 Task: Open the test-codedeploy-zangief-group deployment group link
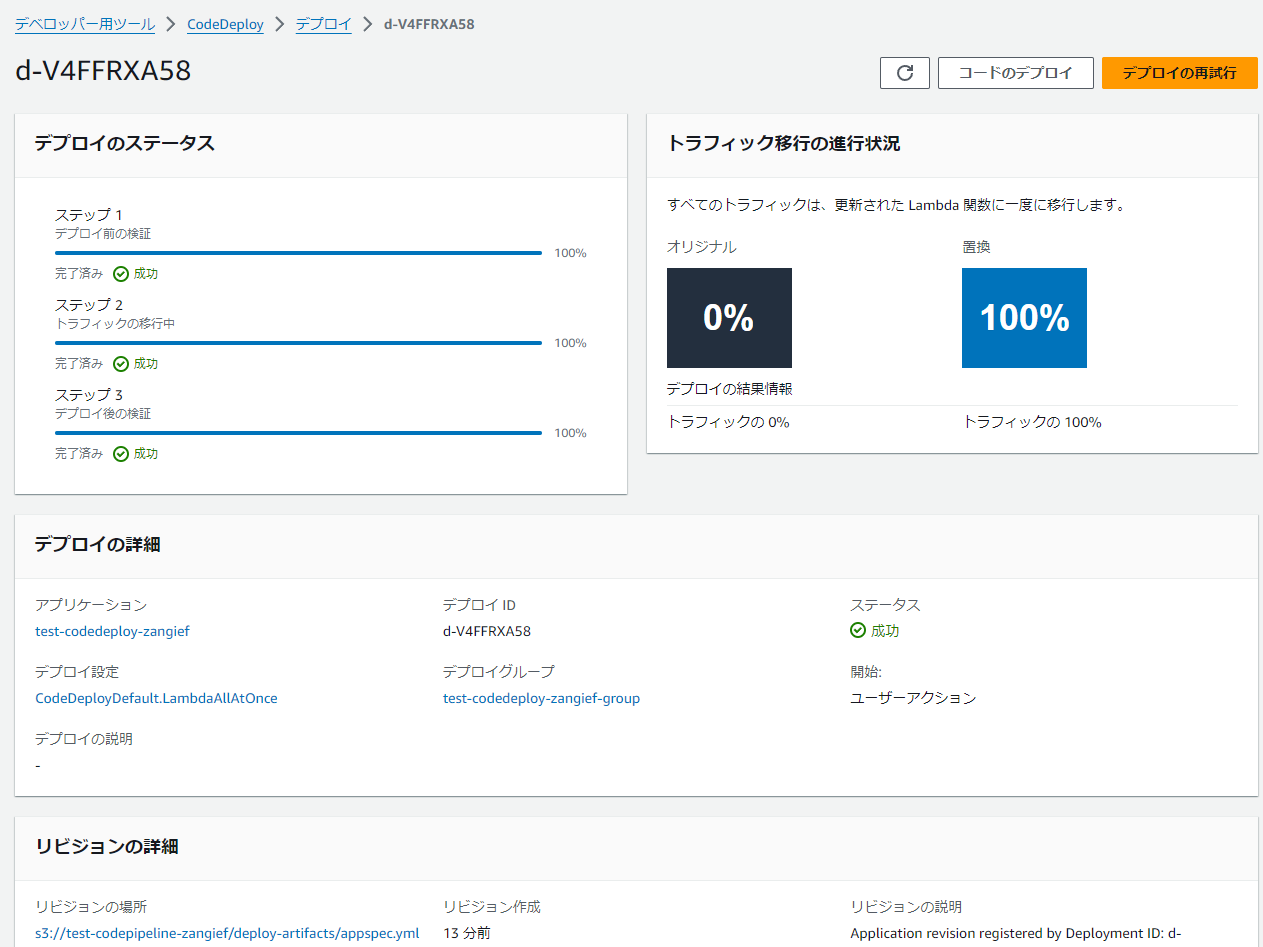[x=541, y=698]
